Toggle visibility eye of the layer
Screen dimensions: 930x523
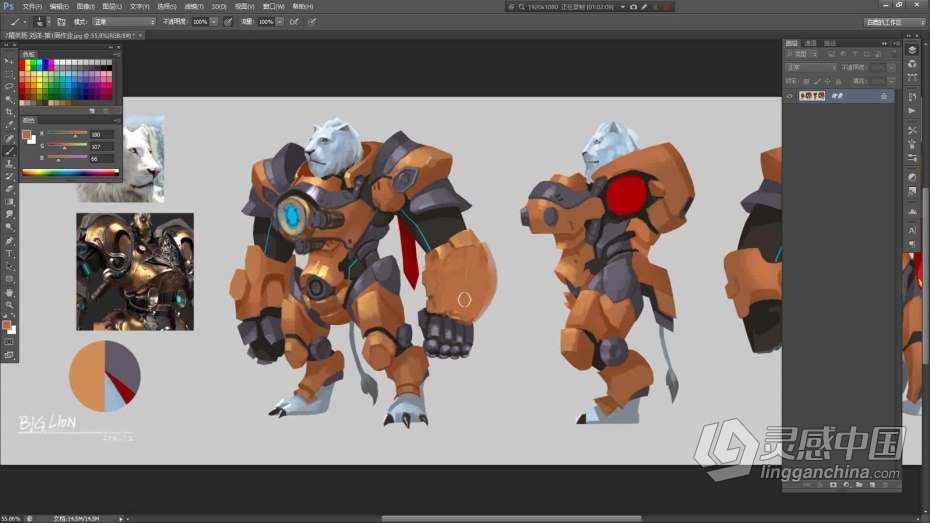click(790, 96)
